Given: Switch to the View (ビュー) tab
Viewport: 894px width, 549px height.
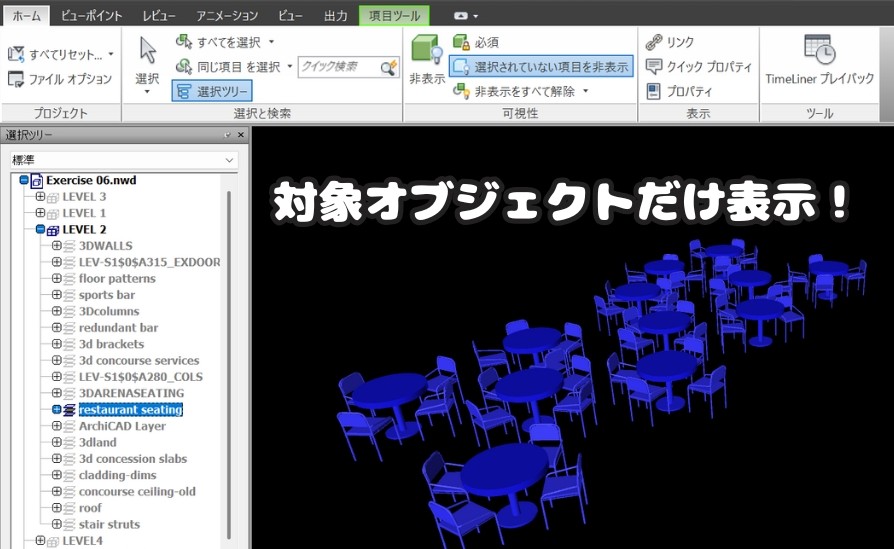Looking at the screenshot, I should coord(290,15).
